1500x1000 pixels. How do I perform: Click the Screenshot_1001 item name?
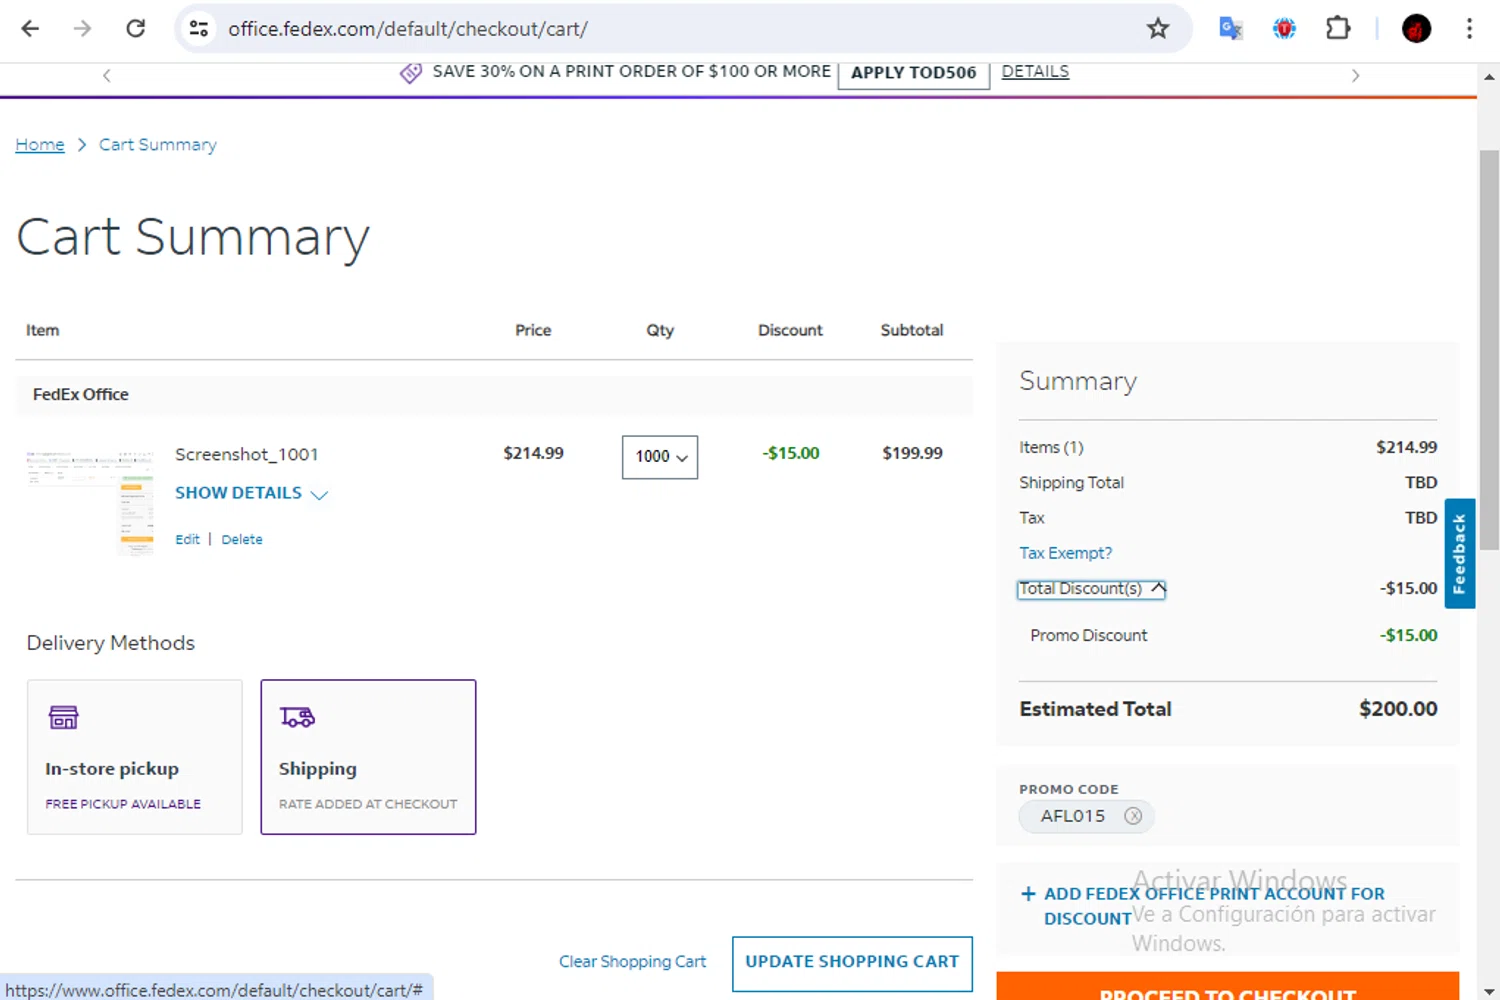pyautogui.click(x=246, y=454)
